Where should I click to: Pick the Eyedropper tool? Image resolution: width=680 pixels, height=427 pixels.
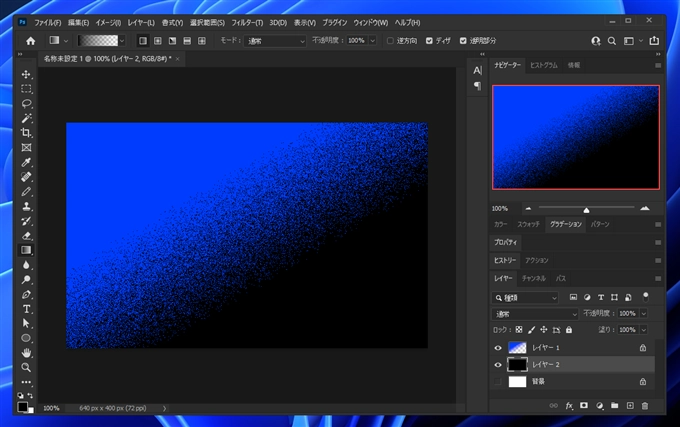(x=27, y=162)
